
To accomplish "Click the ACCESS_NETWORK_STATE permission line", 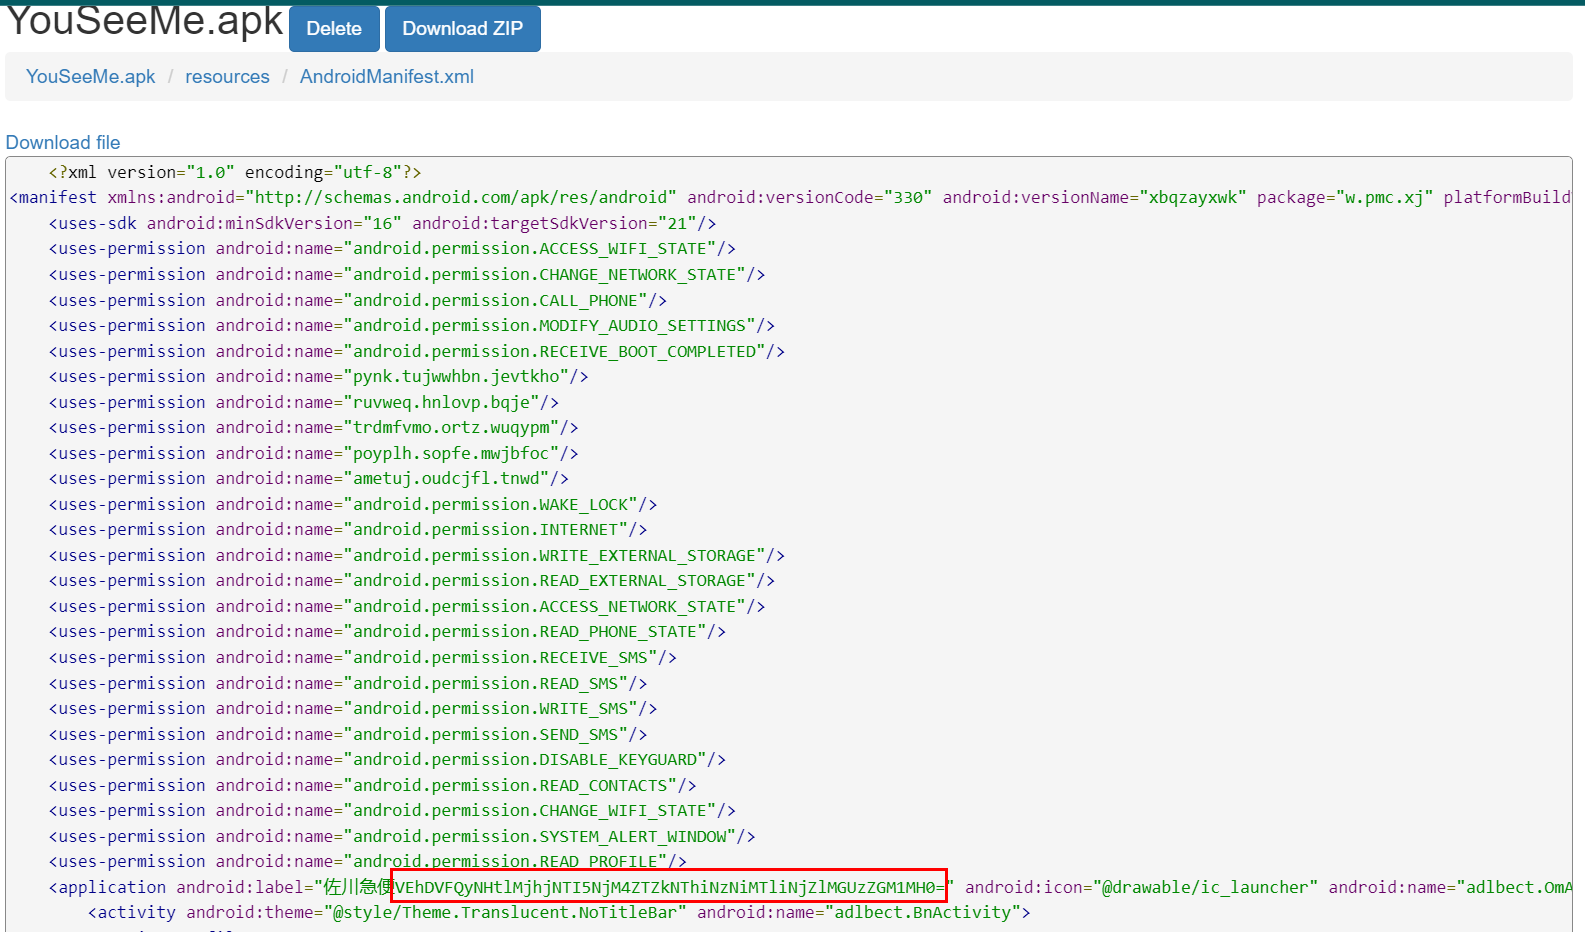I will 407,607.
